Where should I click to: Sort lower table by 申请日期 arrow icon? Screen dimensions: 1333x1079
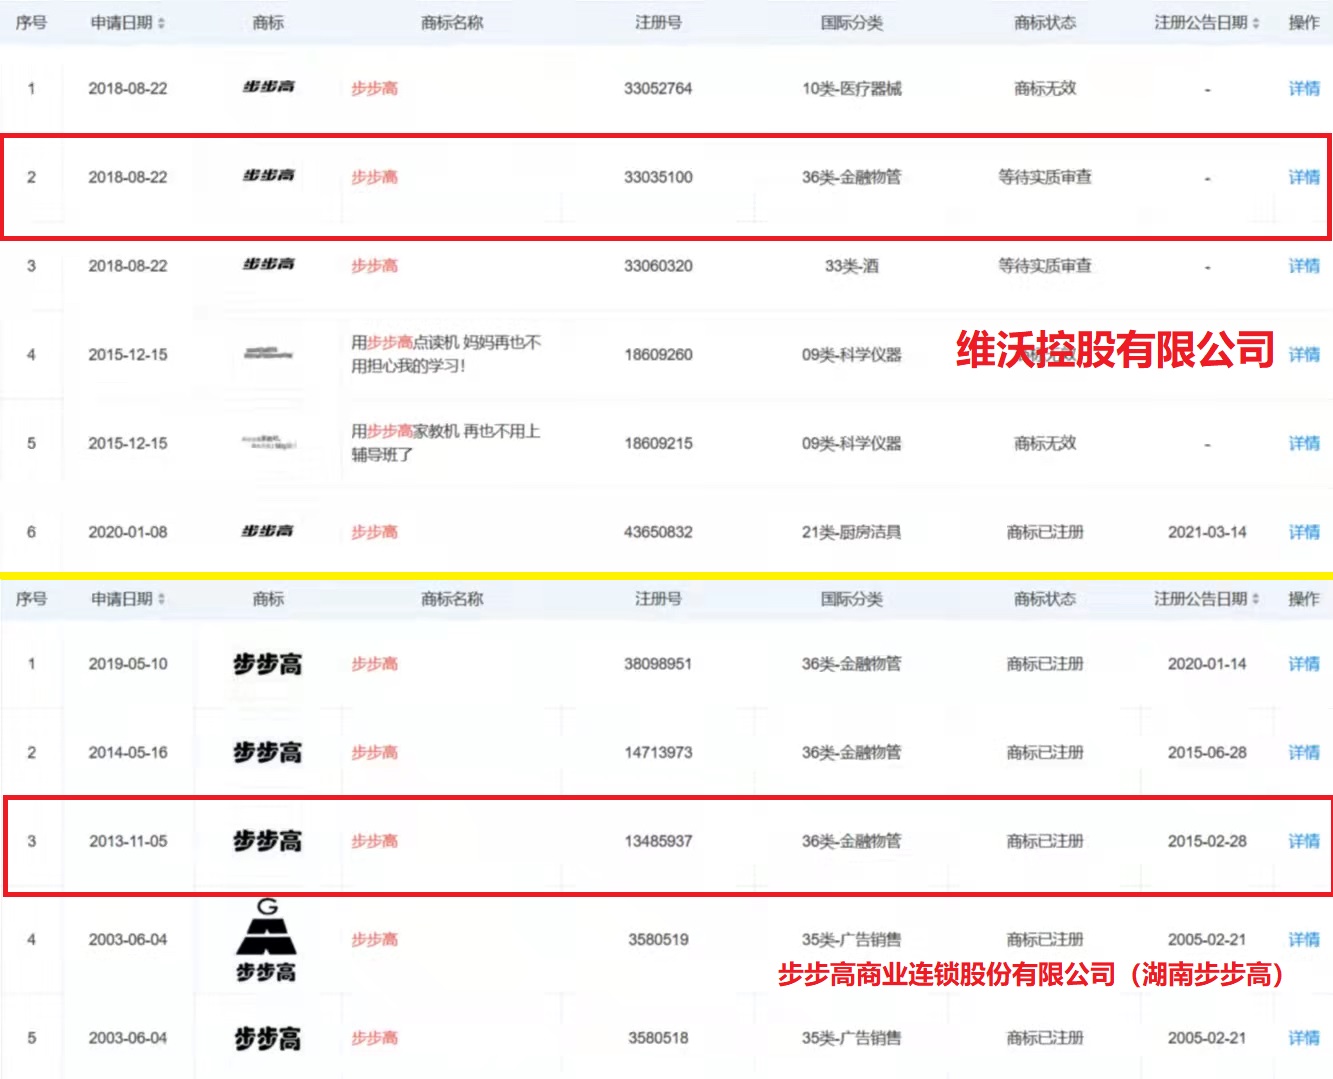pos(161,599)
